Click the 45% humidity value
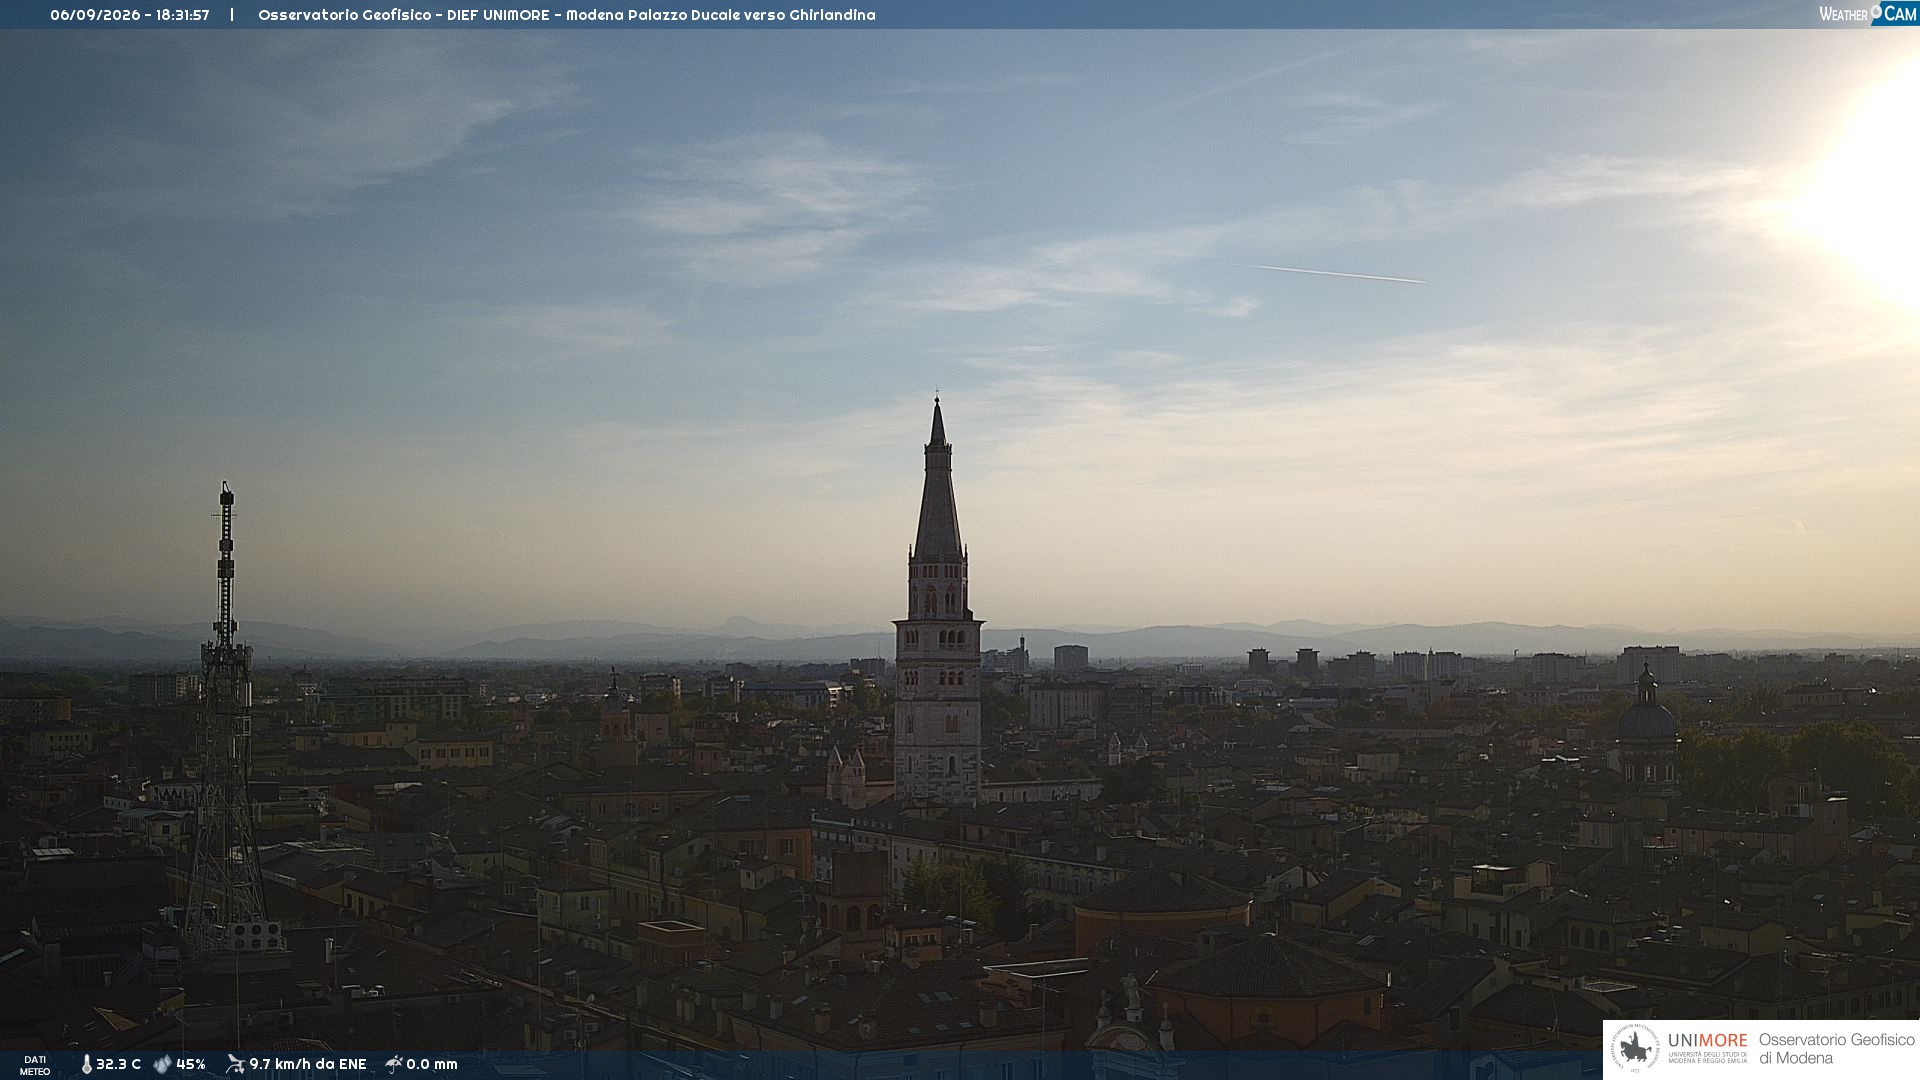 [191, 1065]
